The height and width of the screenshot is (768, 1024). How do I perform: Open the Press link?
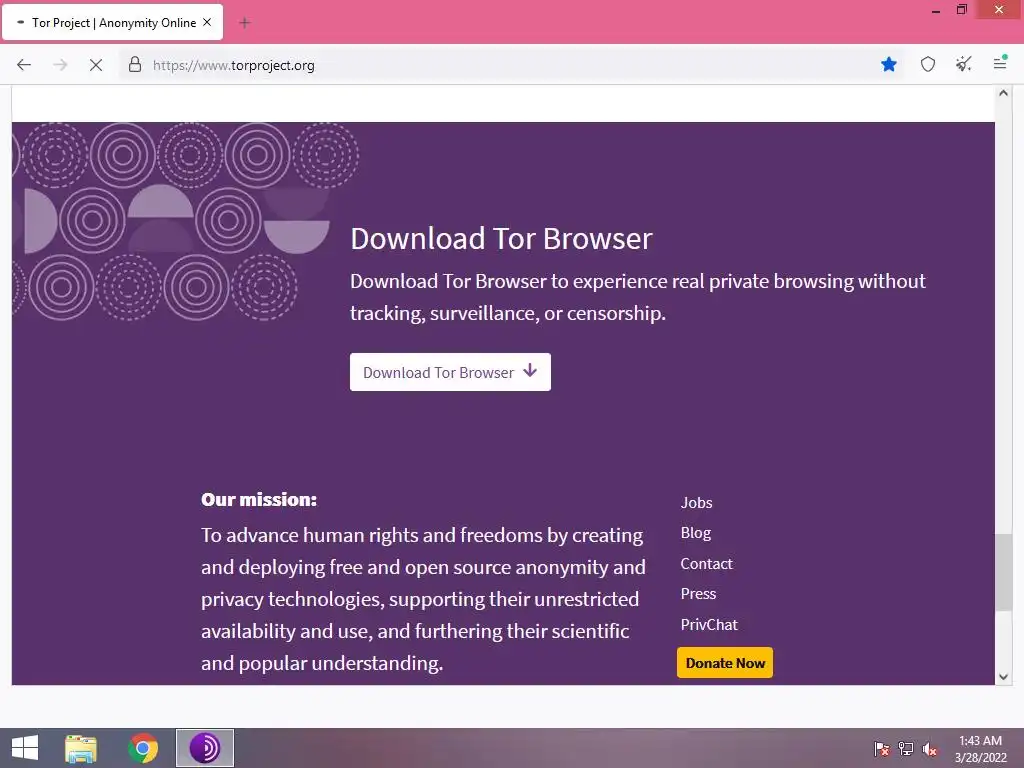tap(698, 594)
